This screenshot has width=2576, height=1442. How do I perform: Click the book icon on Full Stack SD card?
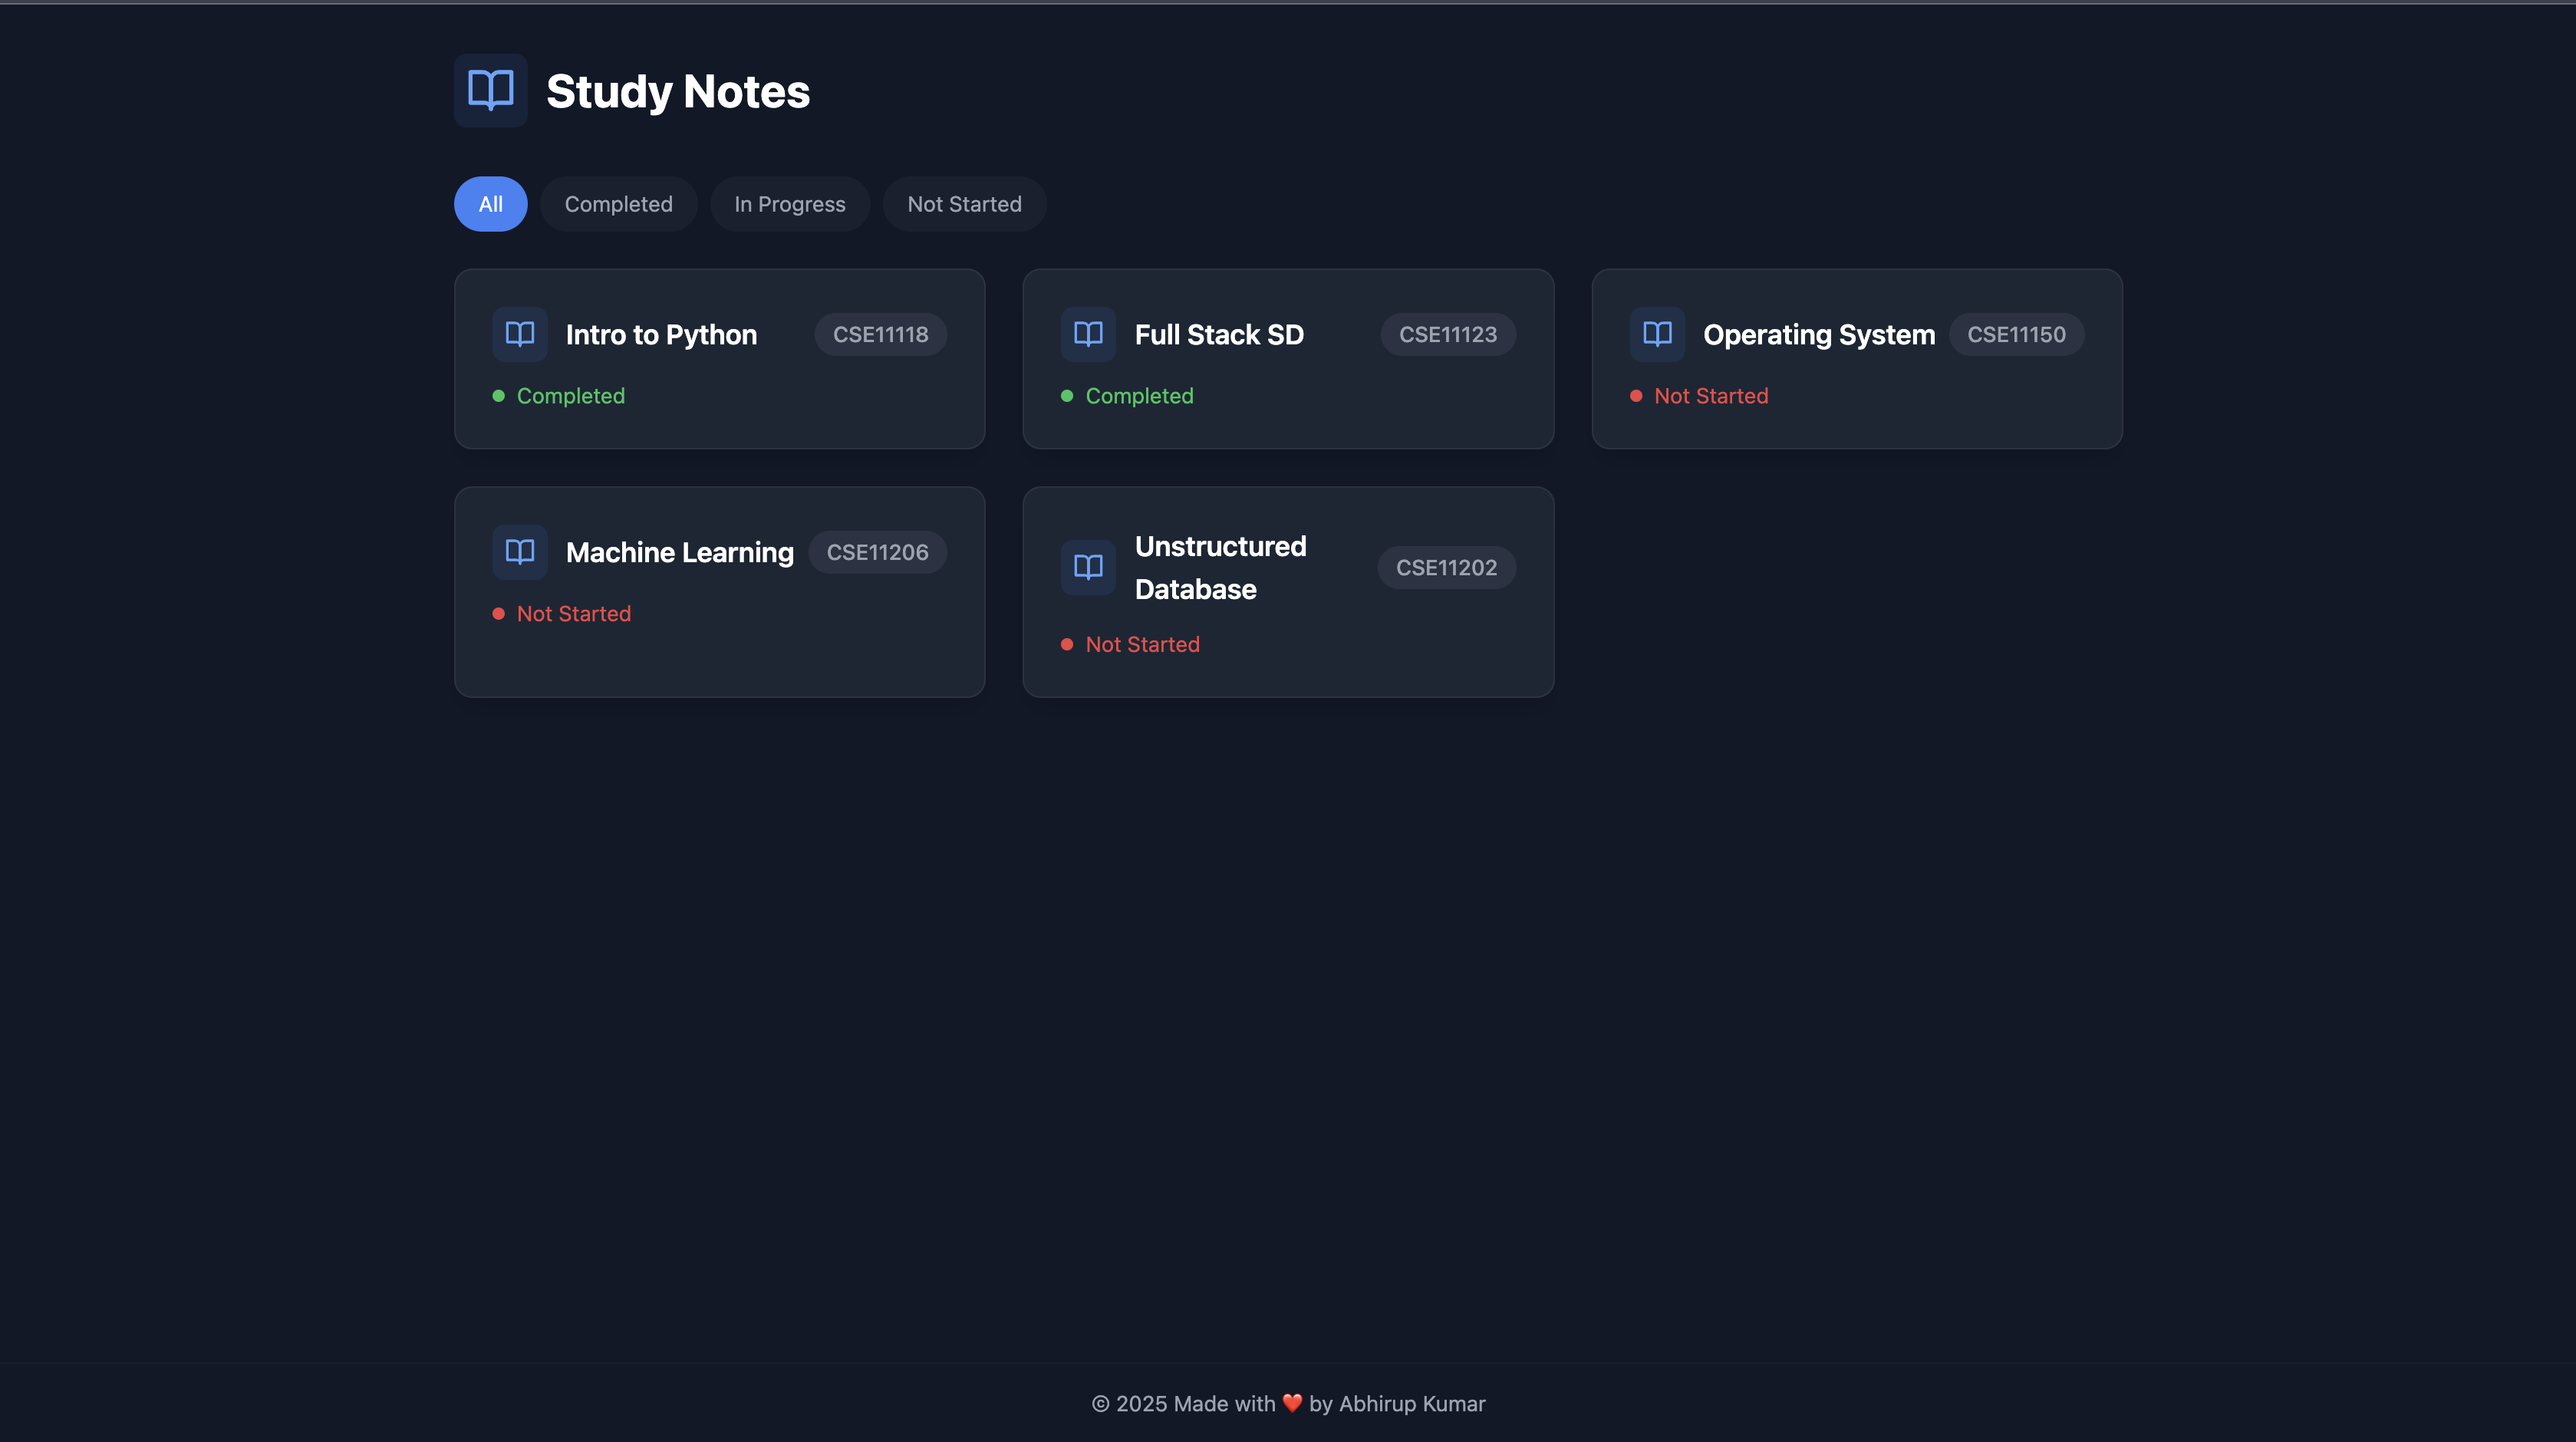pyautogui.click(x=1088, y=334)
